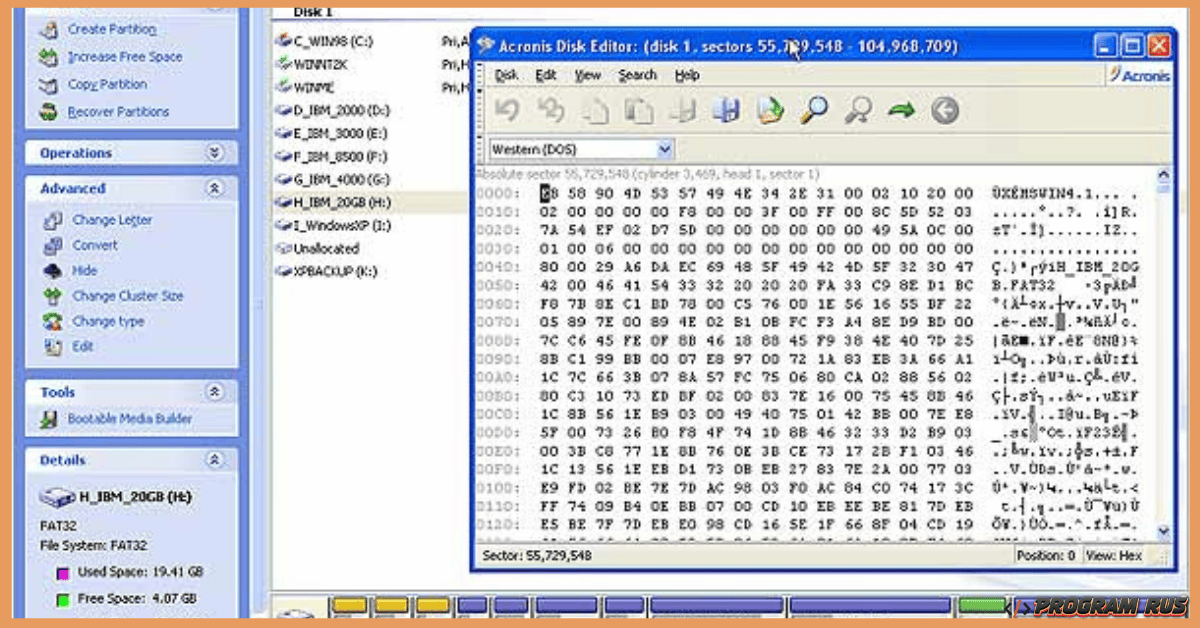Collapse the Advanced panel
Viewport: 1200px width, 628px height.
tap(214, 188)
